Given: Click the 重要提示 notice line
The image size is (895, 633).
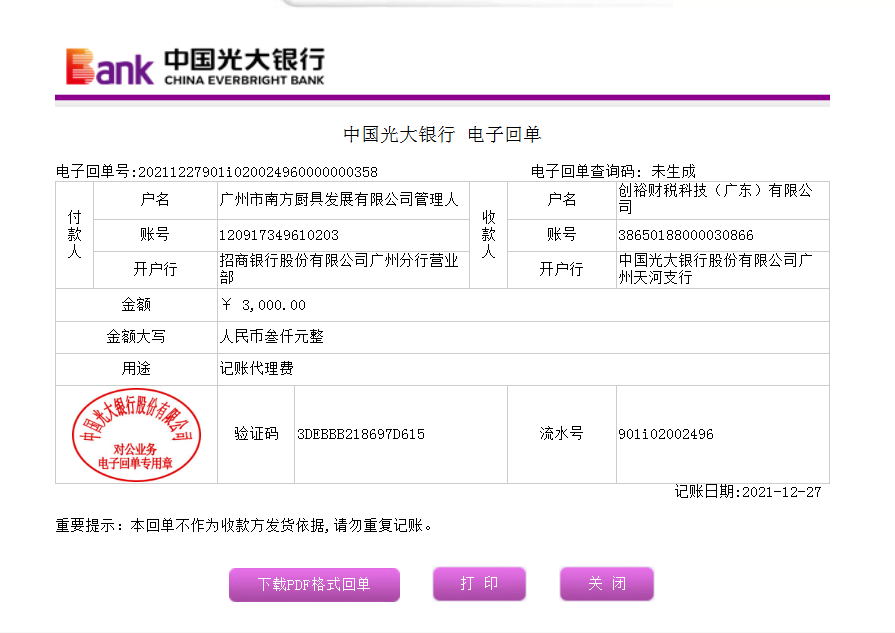Looking at the screenshot, I should pyautogui.click(x=244, y=526).
